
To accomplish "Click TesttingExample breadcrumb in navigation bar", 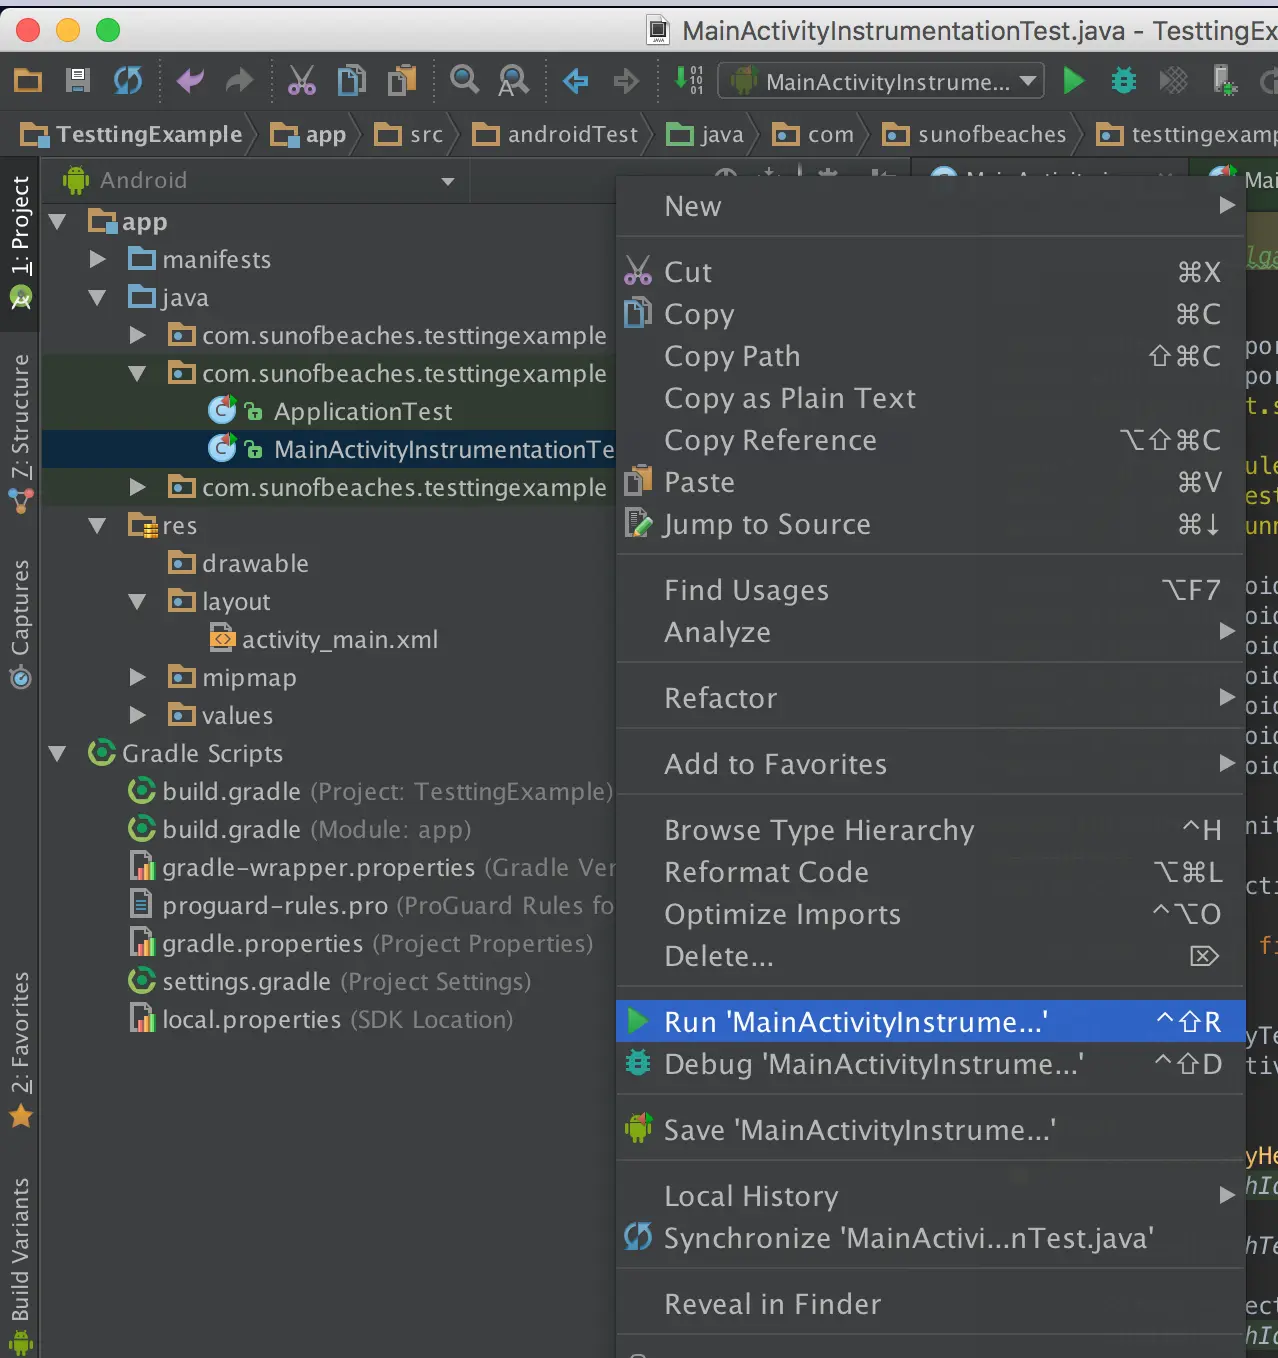I will pos(132,134).
